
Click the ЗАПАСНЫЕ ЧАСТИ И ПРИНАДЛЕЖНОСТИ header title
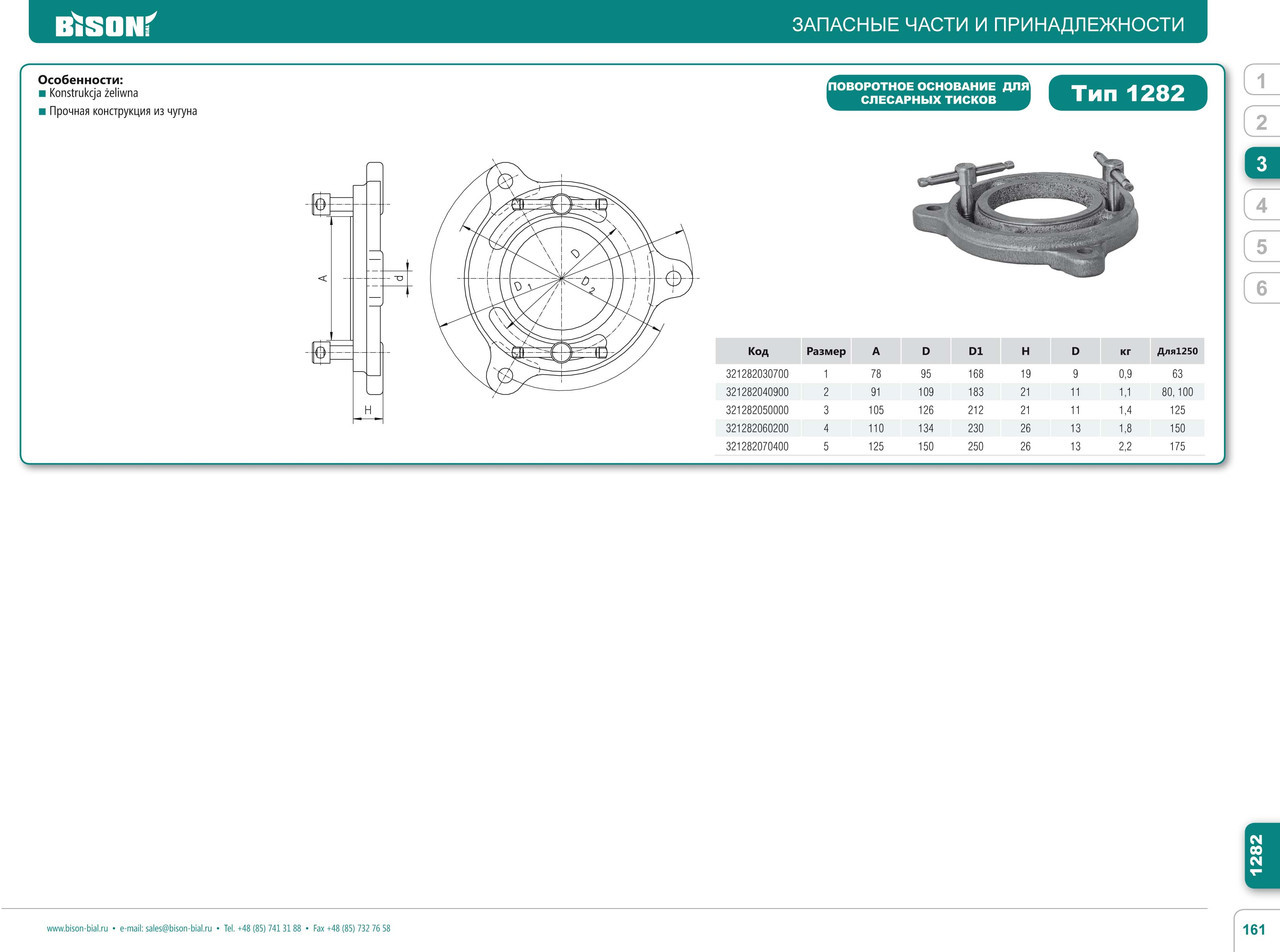988,25
